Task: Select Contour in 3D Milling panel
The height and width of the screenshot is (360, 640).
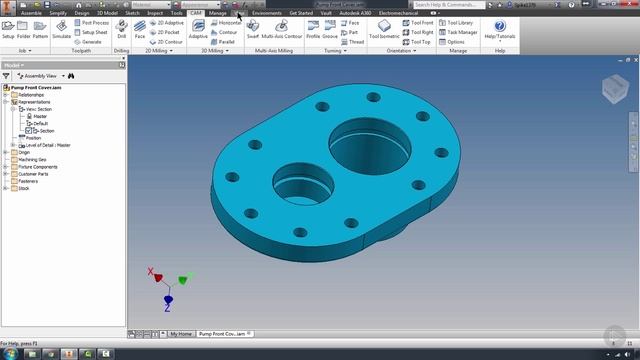Action: 224,32
